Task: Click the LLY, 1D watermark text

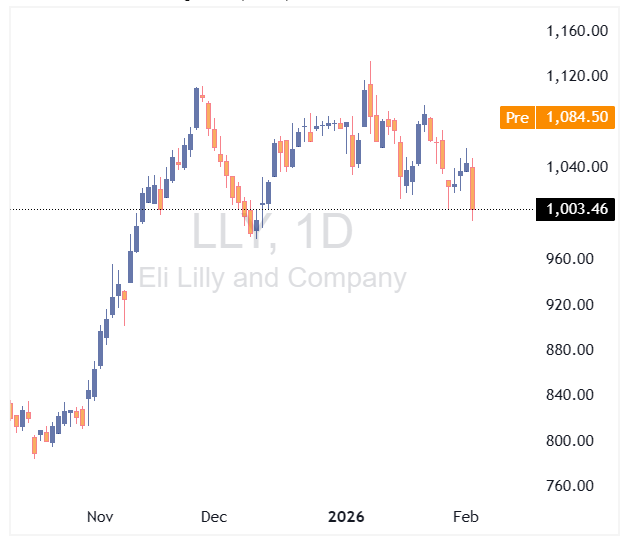Action: (x=272, y=232)
